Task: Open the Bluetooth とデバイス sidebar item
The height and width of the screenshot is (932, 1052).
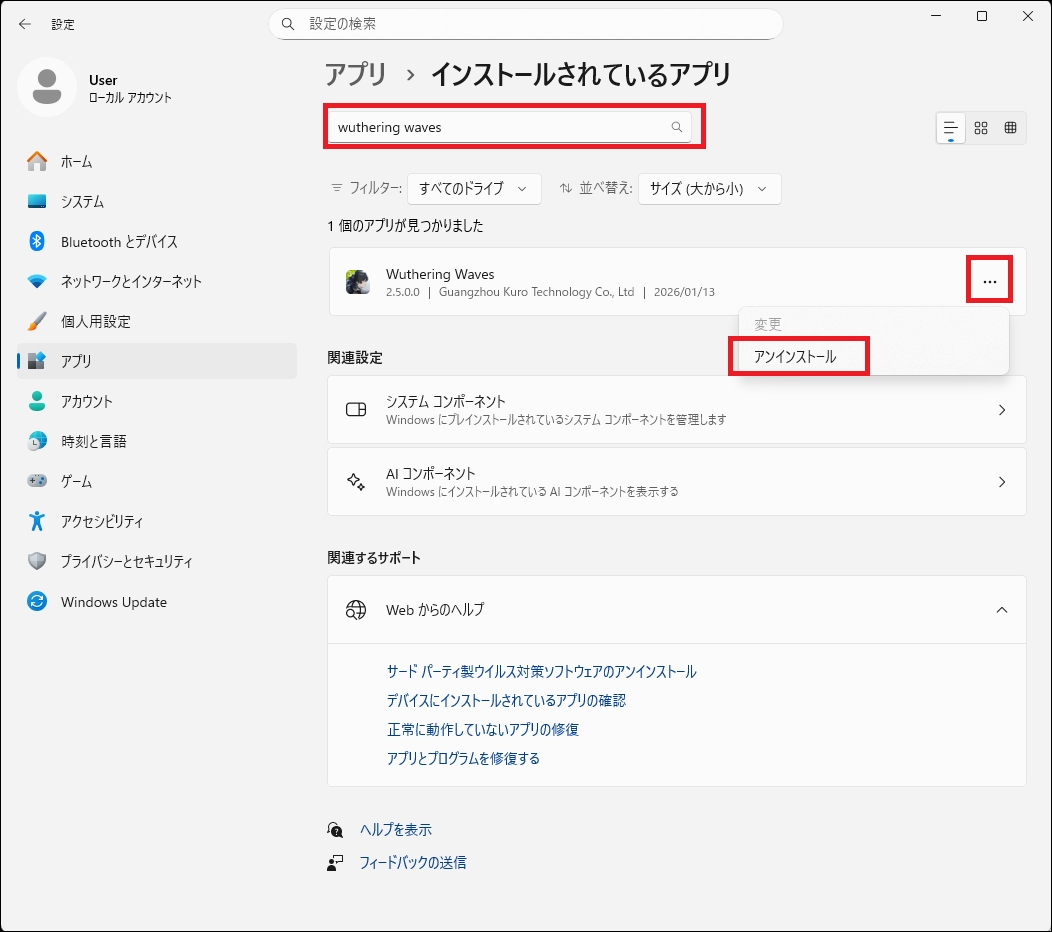Action: tap(119, 242)
